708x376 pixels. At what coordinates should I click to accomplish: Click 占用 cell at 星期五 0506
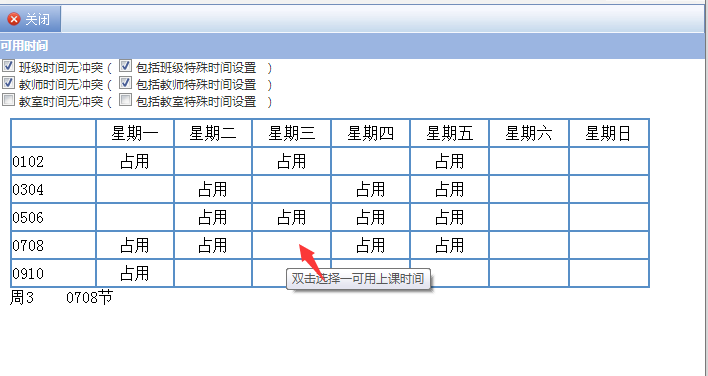pyautogui.click(x=449, y=217)
